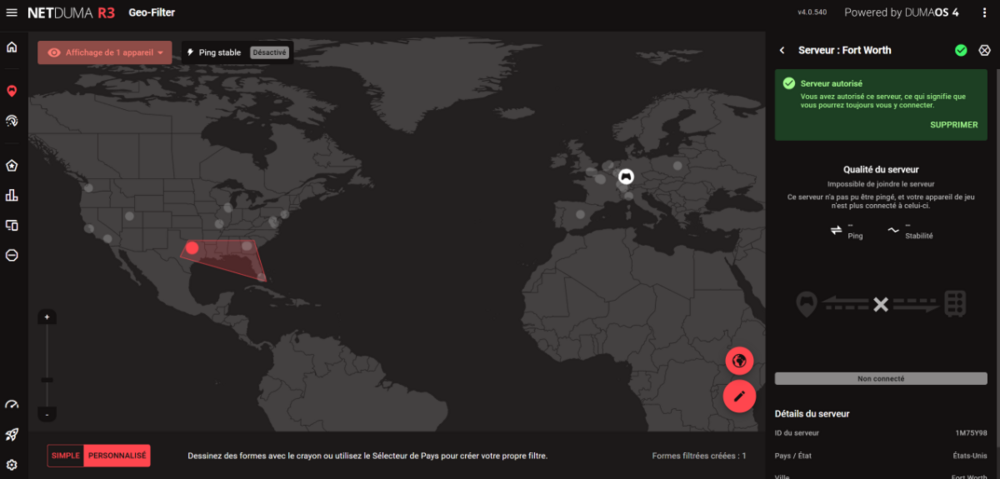Toggle the green server allowed checkmark
Screen dimensions: 1000x479
pos(961,50)
